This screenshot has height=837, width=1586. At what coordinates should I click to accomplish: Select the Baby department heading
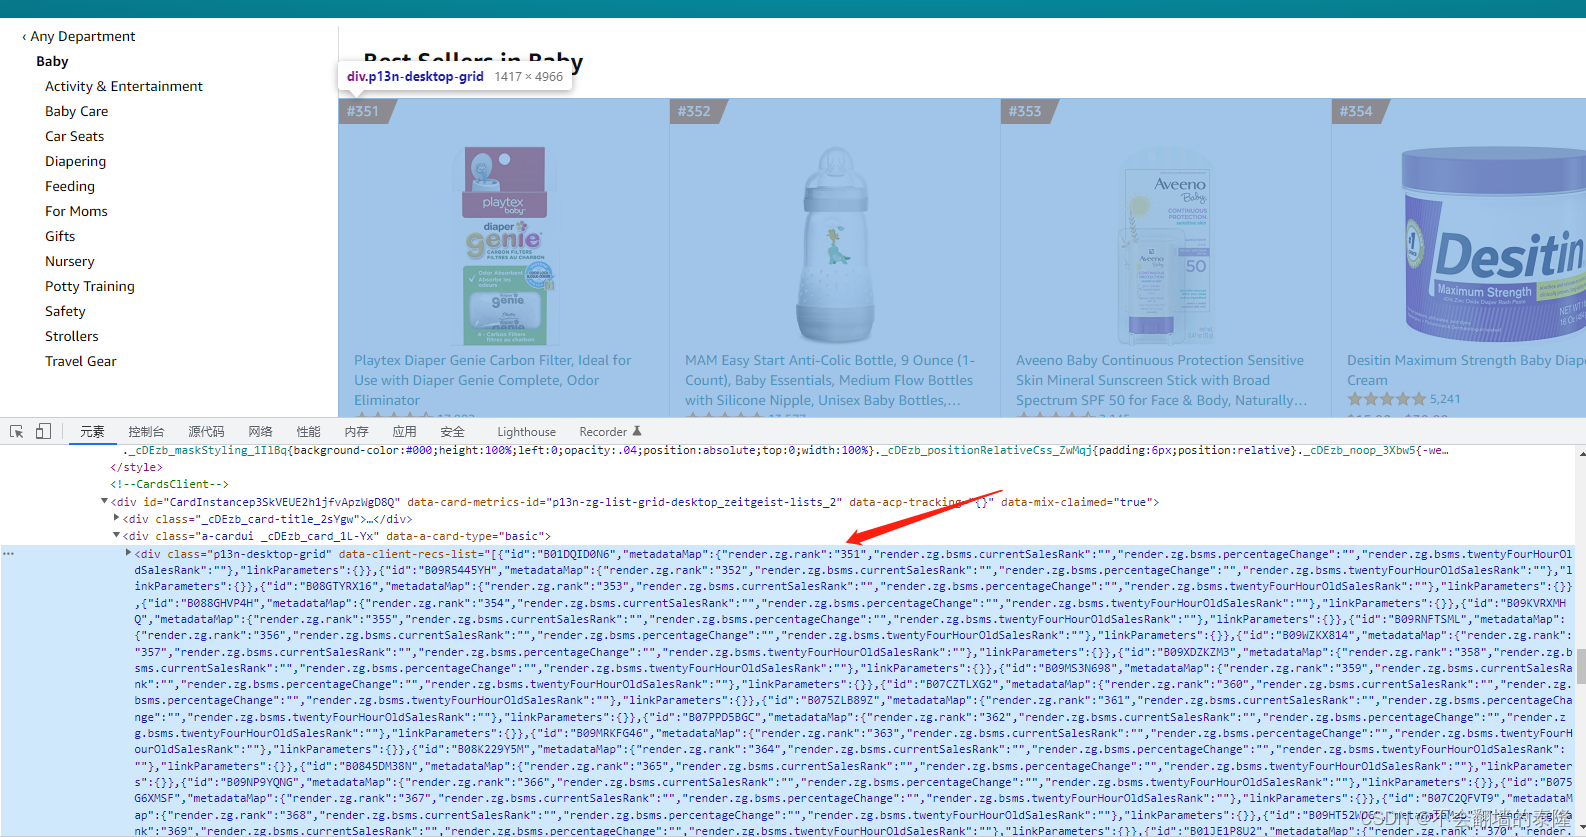tap(52, 61)
